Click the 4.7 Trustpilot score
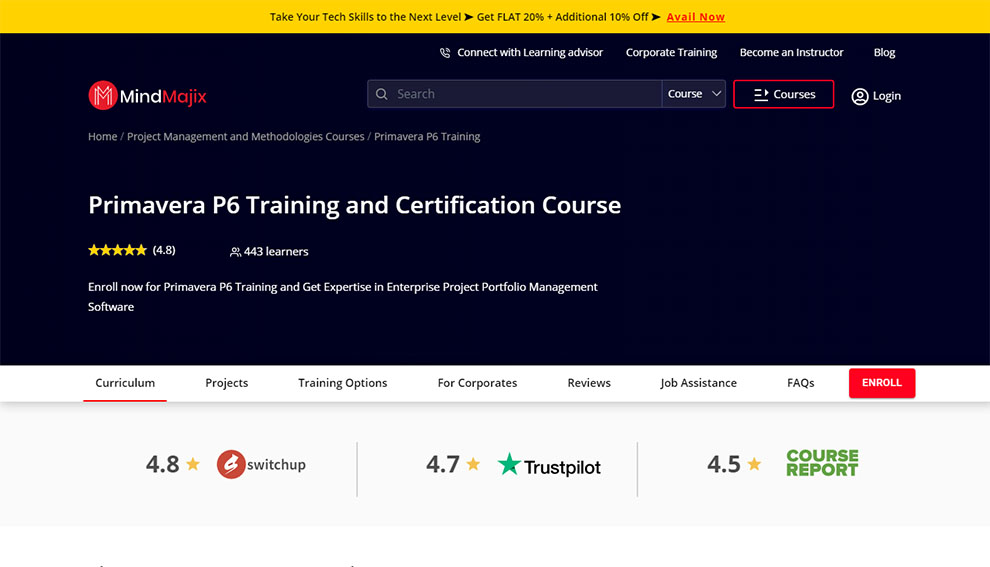This screenshot has width=990, height=567. pyautogui.click(x=443, y=464)
